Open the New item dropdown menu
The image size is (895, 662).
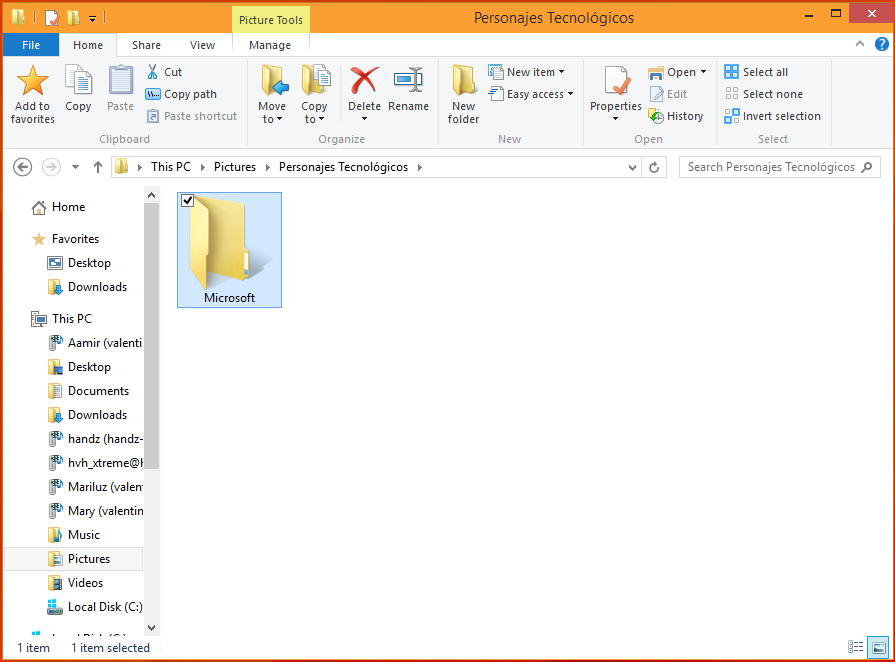point(527,72)
